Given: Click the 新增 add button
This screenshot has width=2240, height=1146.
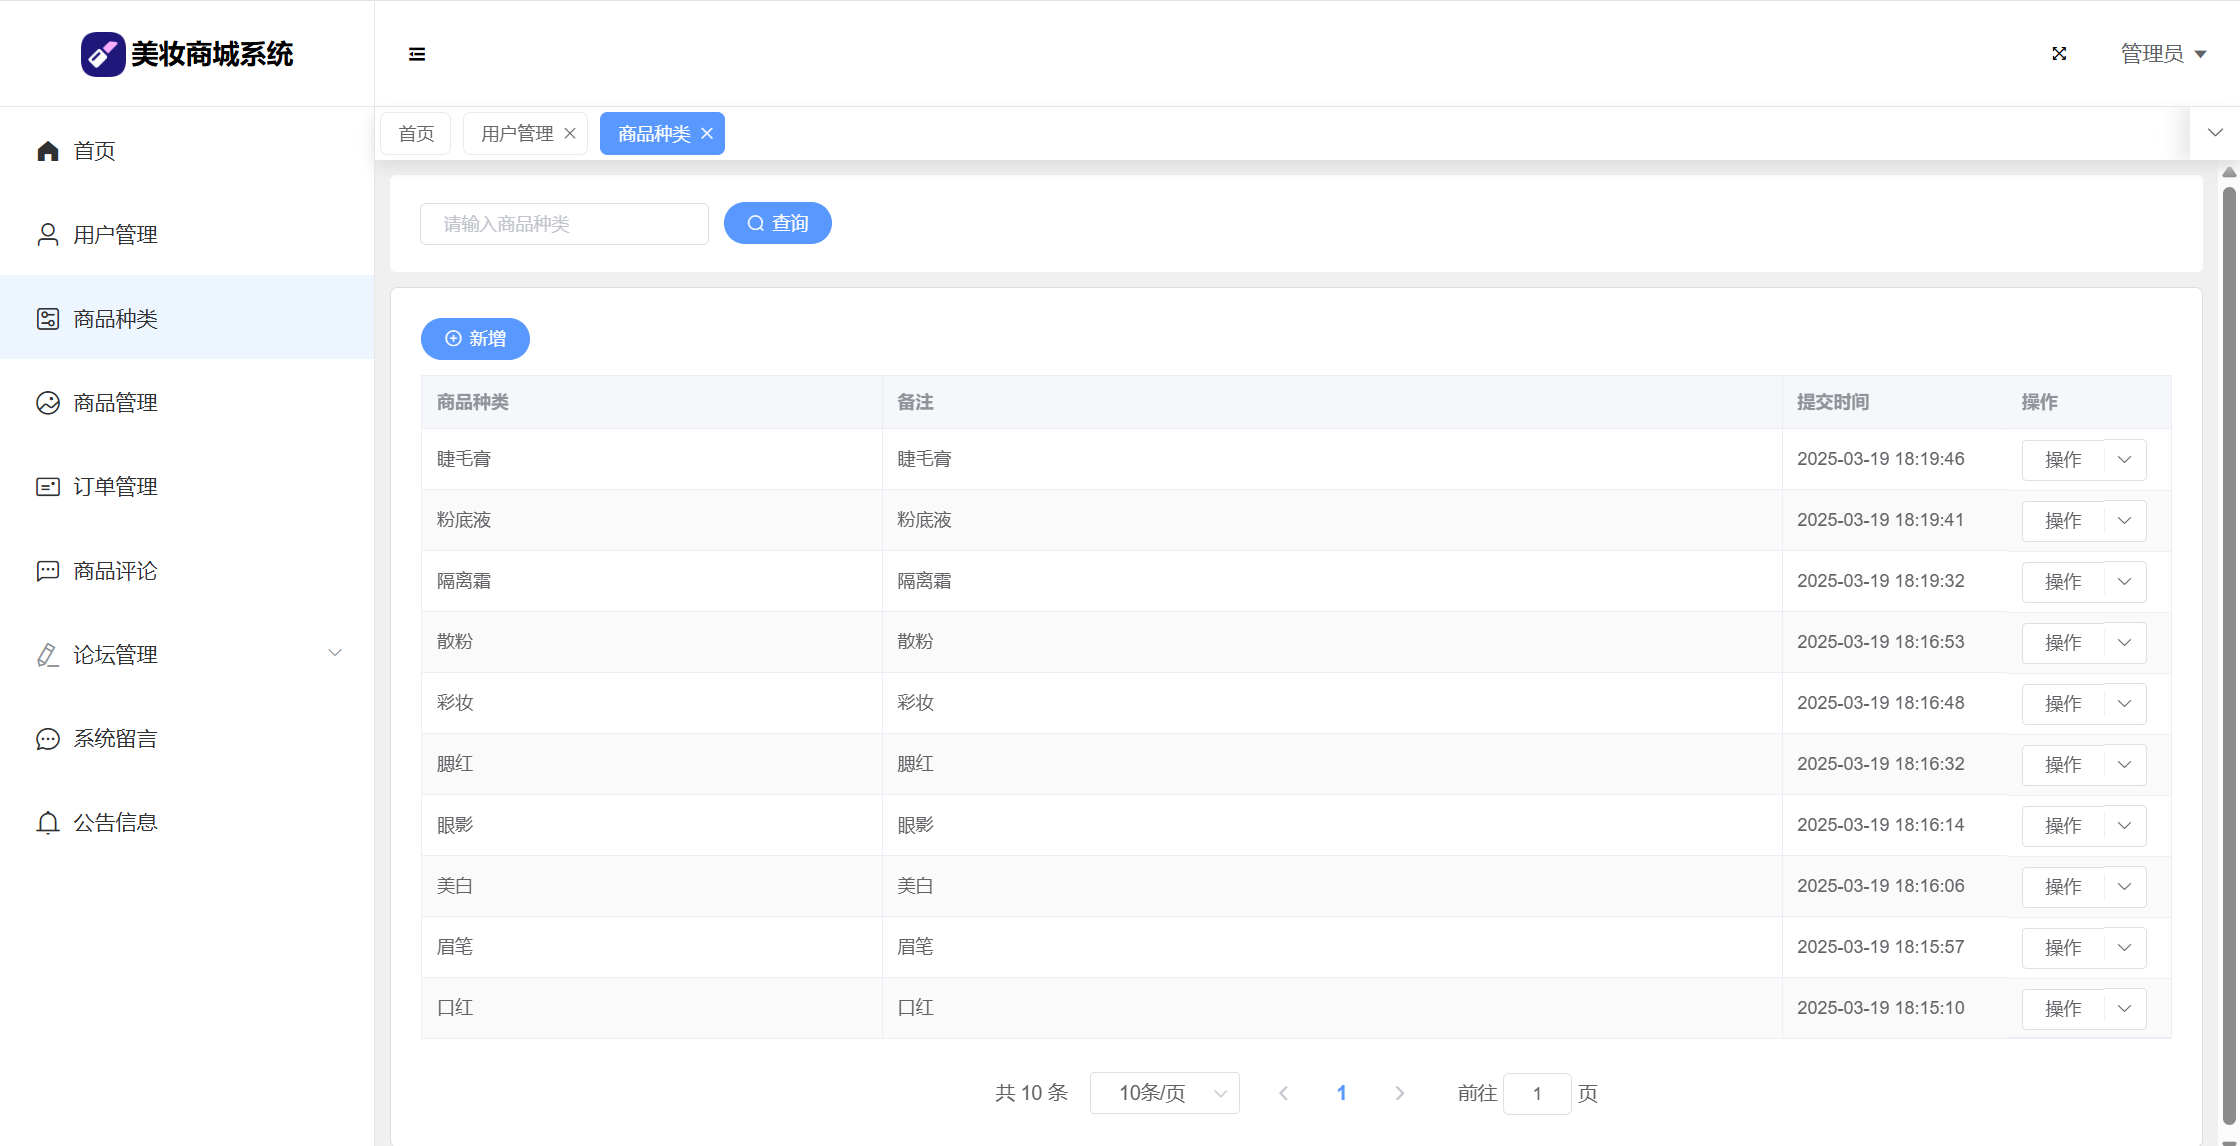Looking at the screenshot, I should [475, 339].
